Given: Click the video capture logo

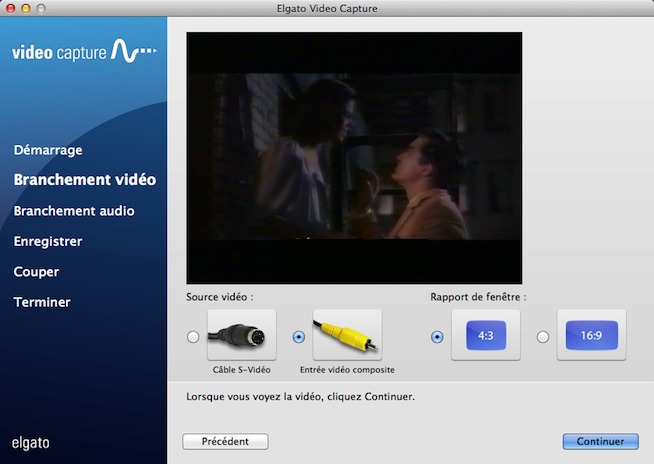Looking at the screenshot, I should pos(84,51).
